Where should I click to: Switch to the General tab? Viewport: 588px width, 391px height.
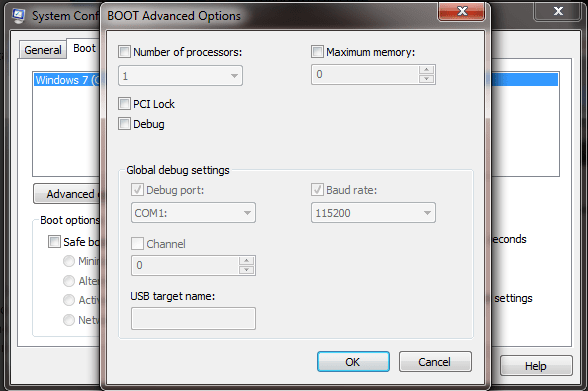point(43,50)
